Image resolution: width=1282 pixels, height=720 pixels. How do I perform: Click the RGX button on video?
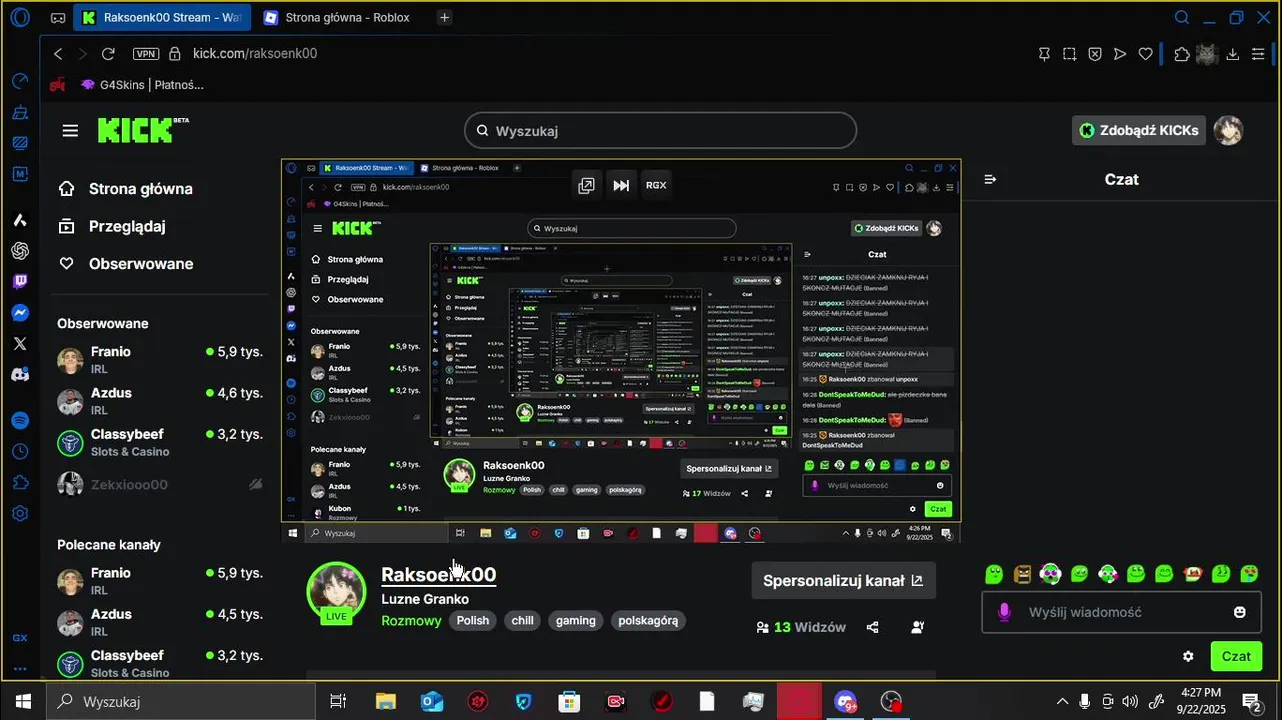point(656,185)
